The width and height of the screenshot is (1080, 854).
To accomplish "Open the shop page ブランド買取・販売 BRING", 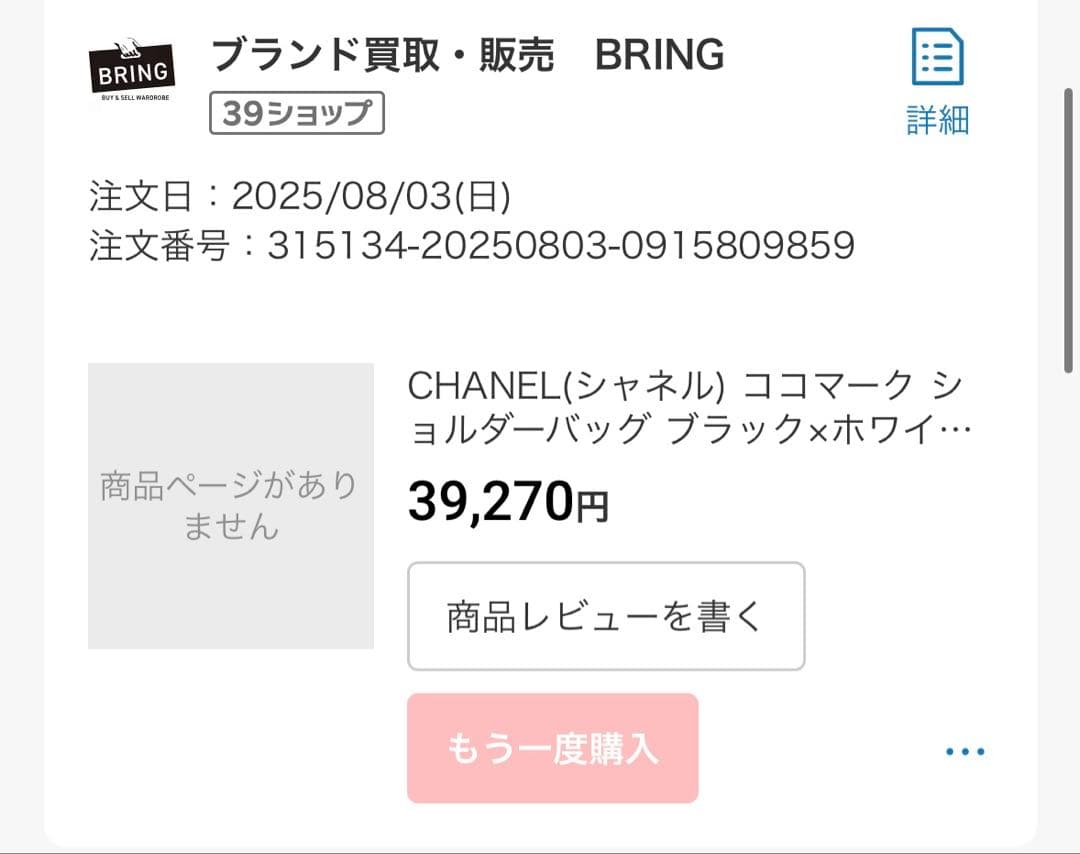I will [x=465, y=55].
